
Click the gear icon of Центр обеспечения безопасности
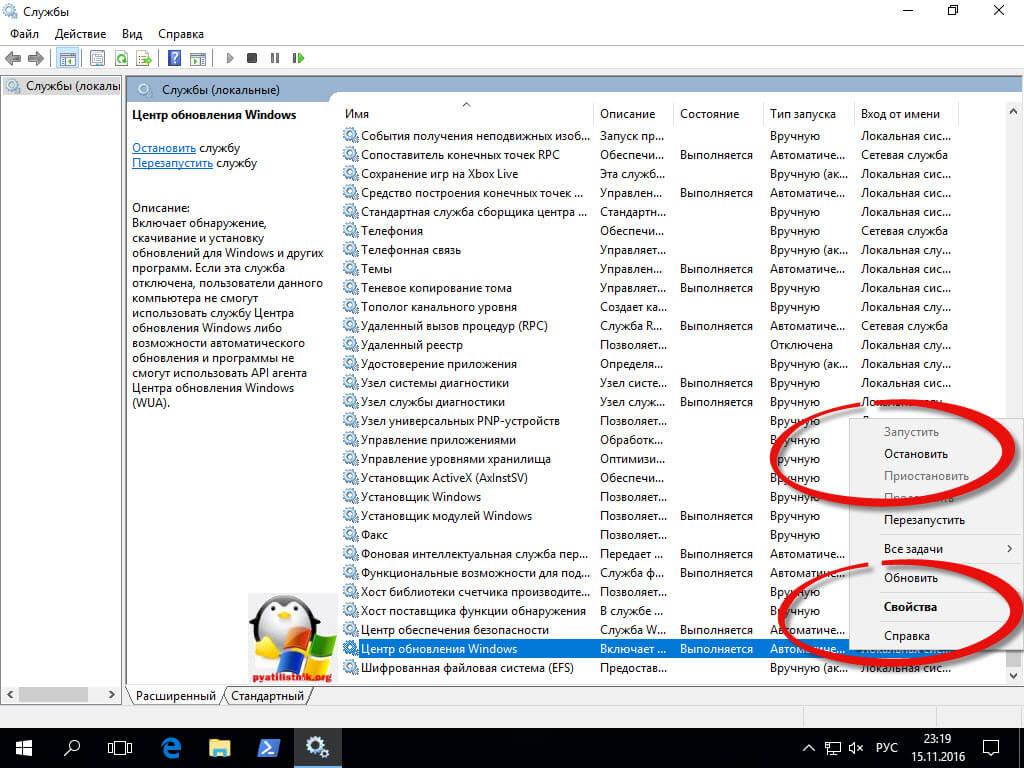click(x=351, y=630)
